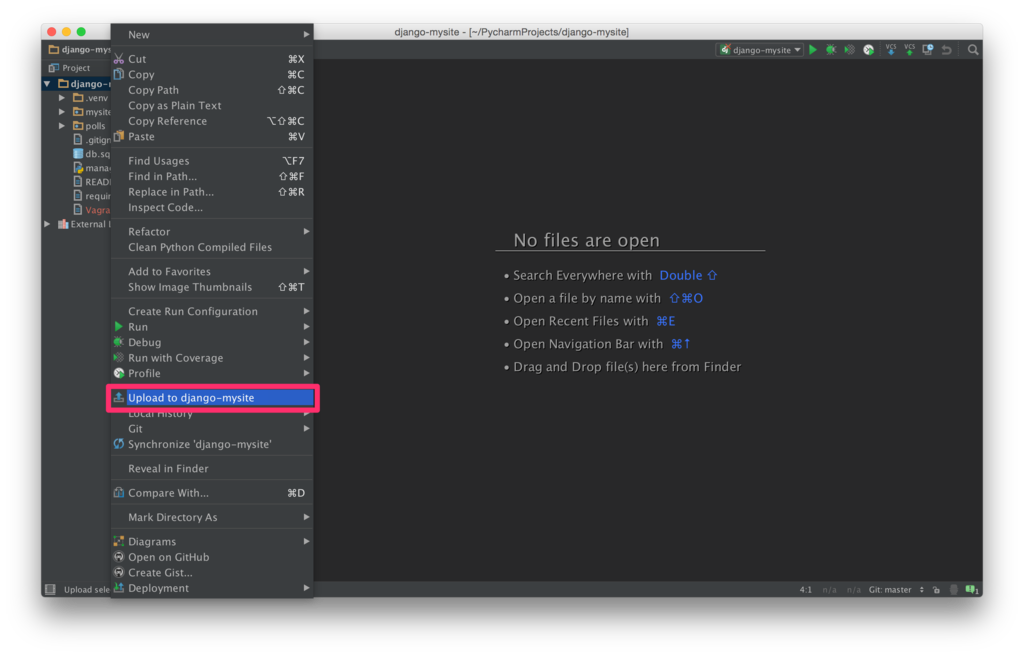Click Run with Coverage toolbar icon
Viewport: 1024px width, 656px height.
coord(849,50)
